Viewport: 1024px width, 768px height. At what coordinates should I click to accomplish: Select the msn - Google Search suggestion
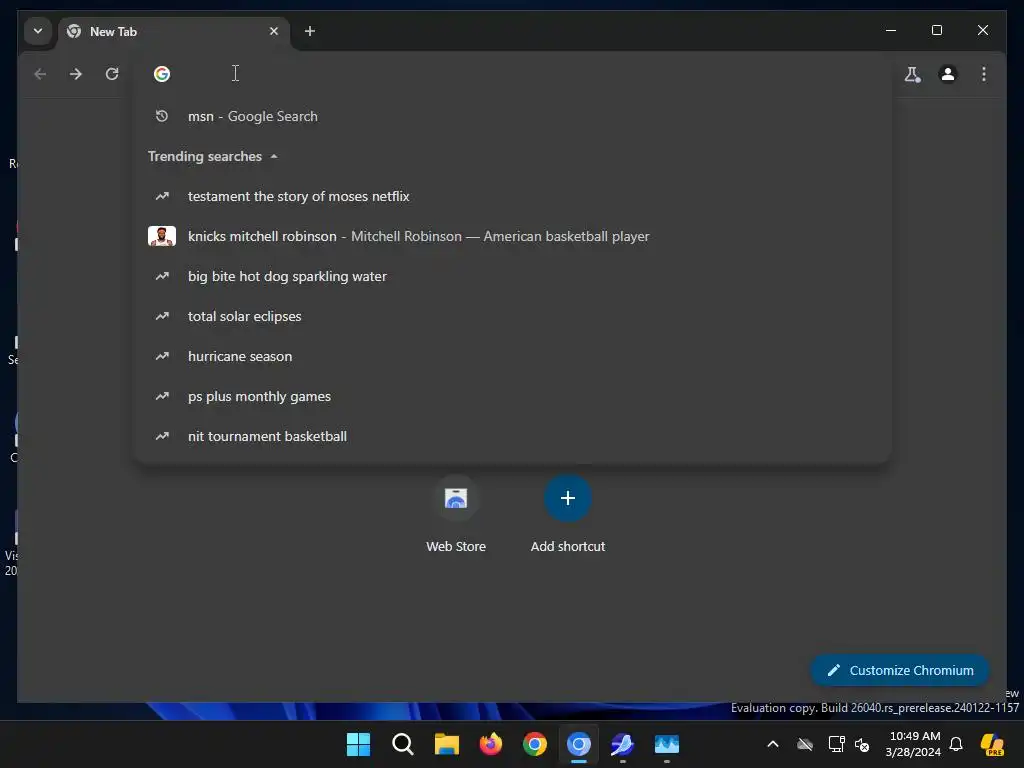pyautogui.click(x=513, y=116)
